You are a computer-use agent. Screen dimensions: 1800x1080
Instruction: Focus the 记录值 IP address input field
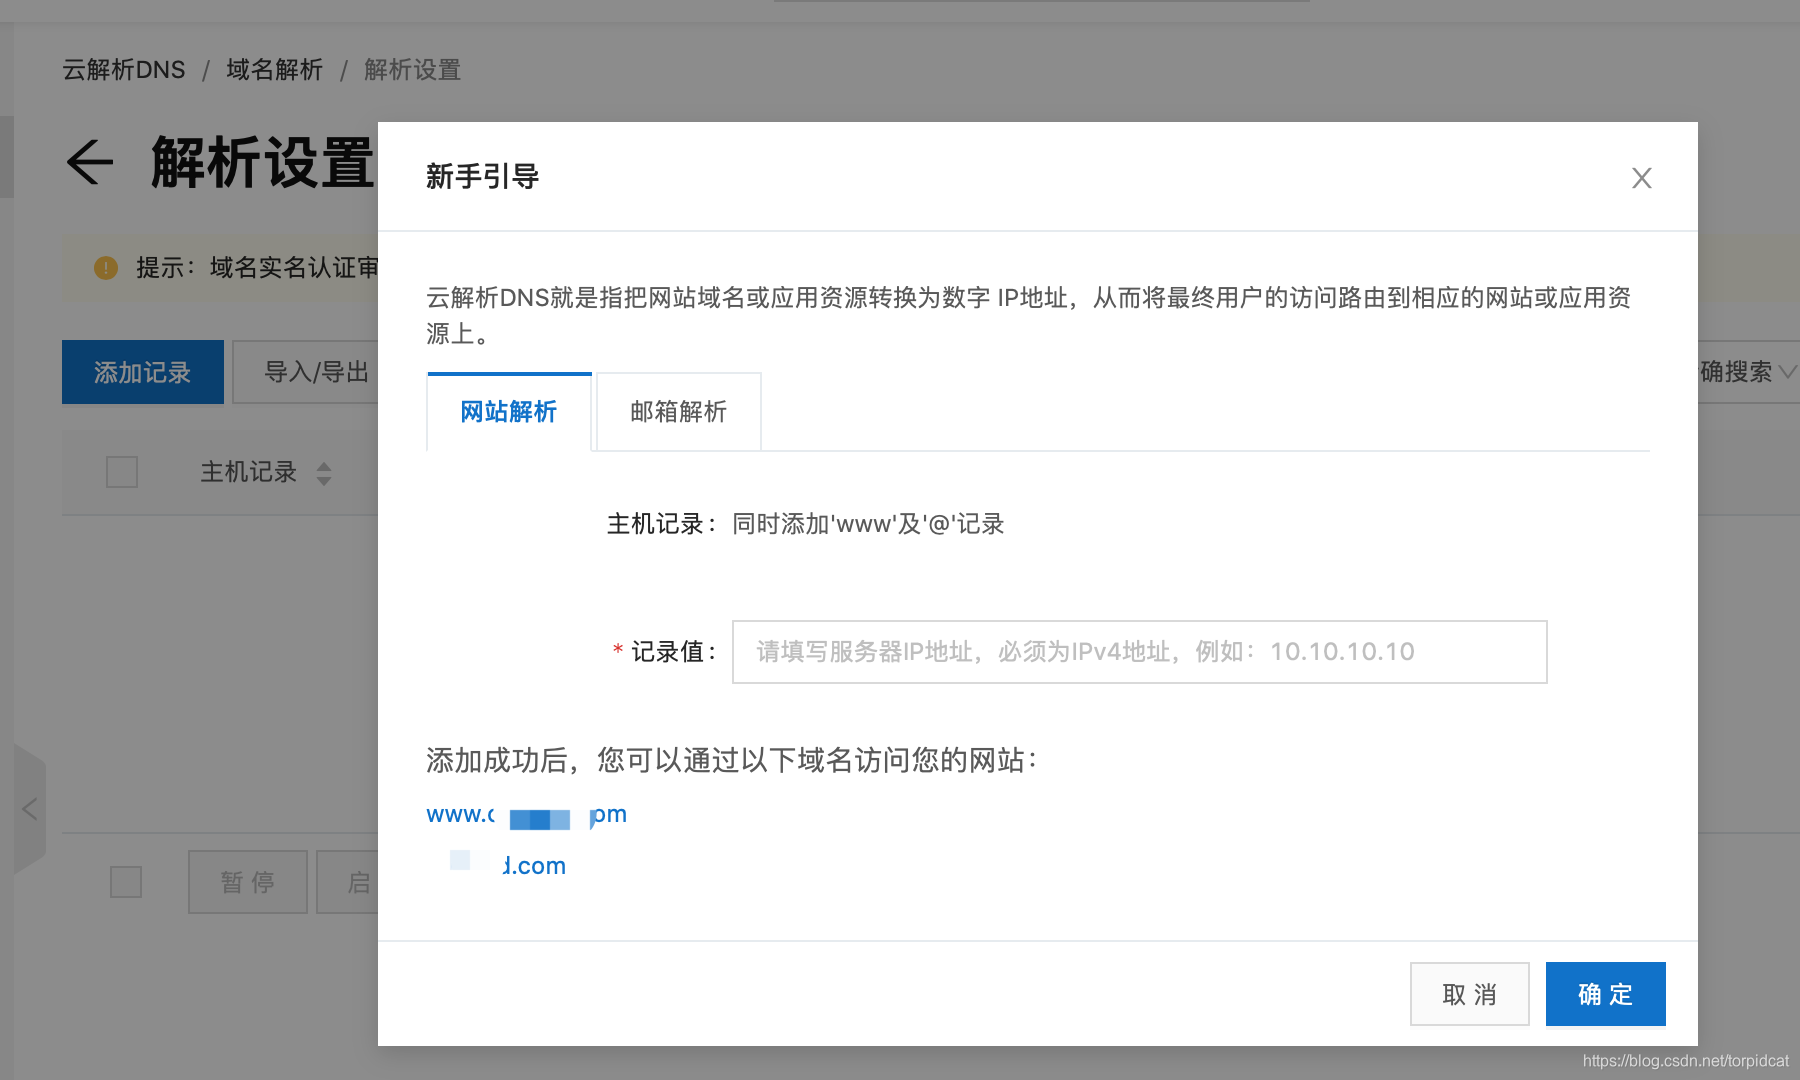(x=1140, y=652)
